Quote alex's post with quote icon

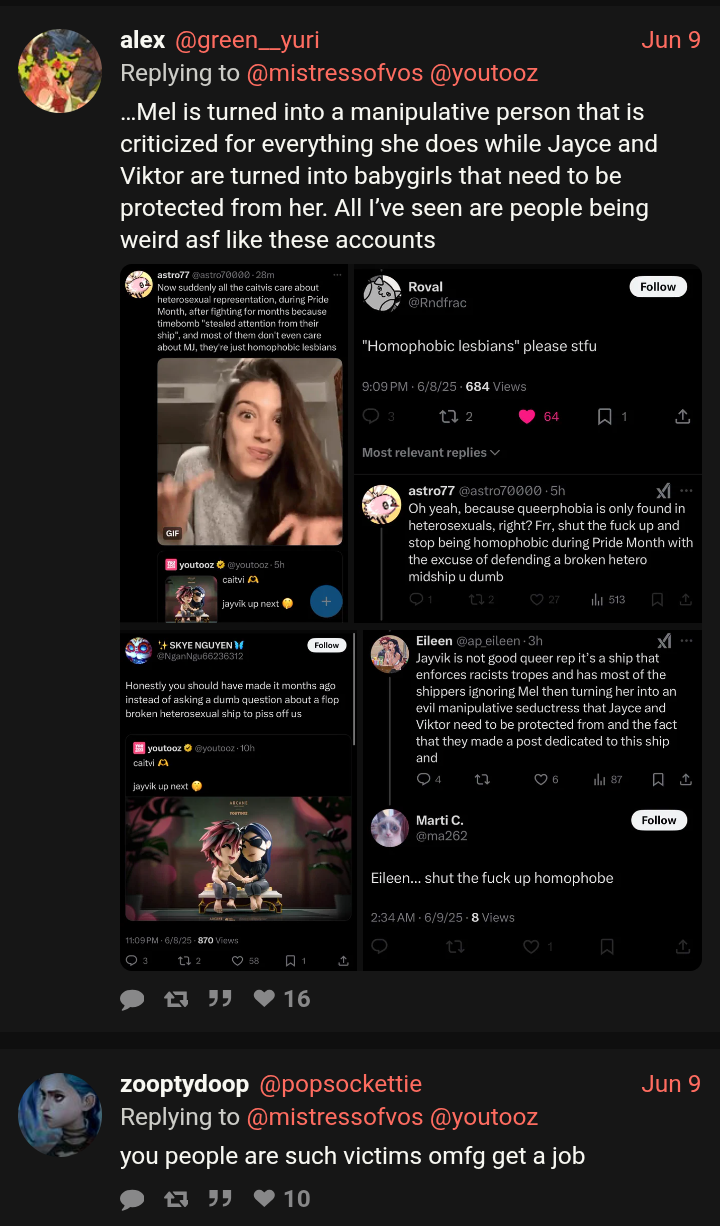220,999
